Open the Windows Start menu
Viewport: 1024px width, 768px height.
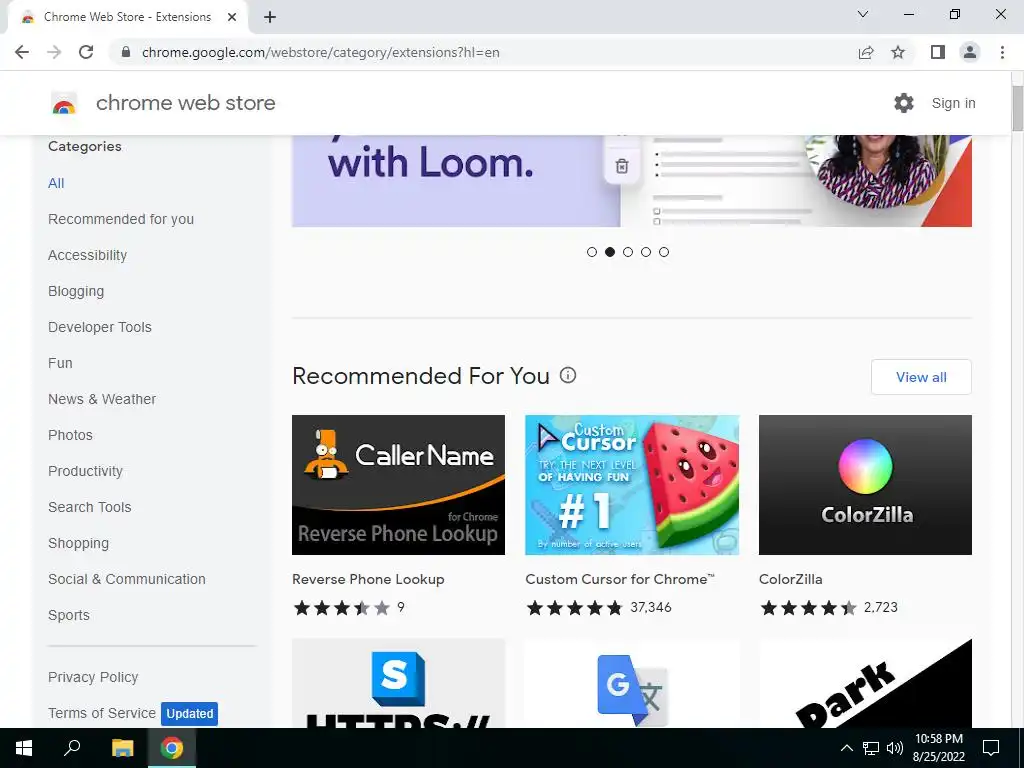click(x=24, y=748)
